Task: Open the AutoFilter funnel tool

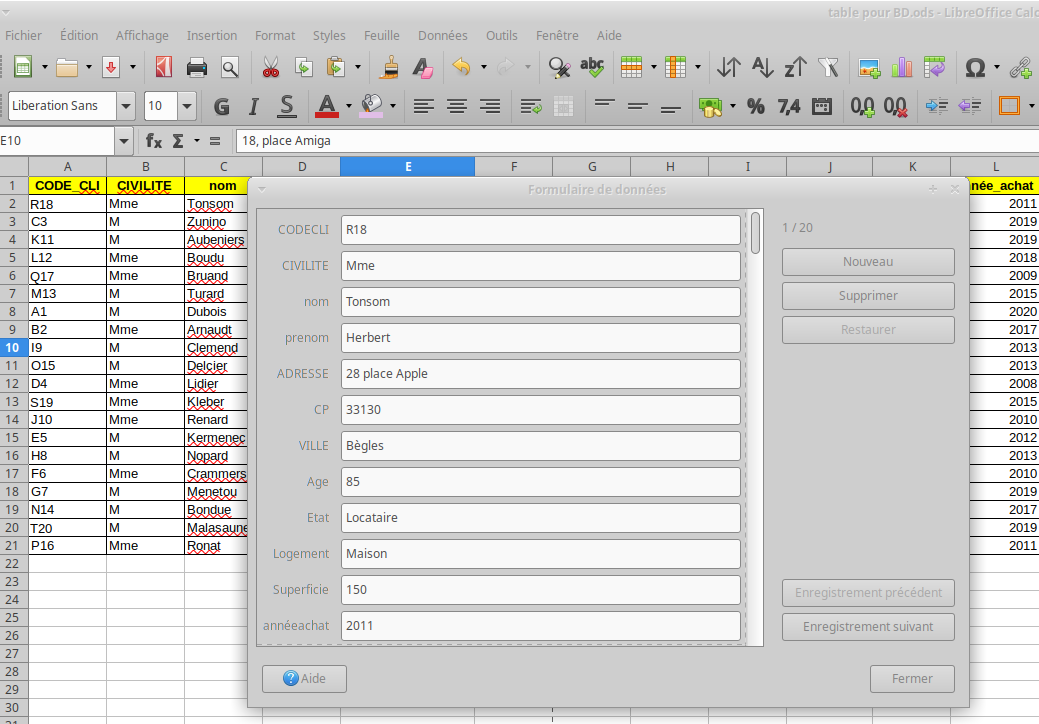Action: 828,68
